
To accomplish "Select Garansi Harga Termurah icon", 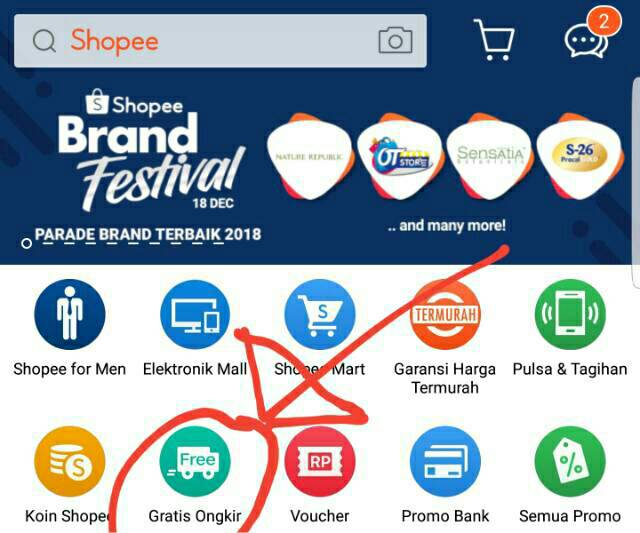I will click(x=445, y=314).
